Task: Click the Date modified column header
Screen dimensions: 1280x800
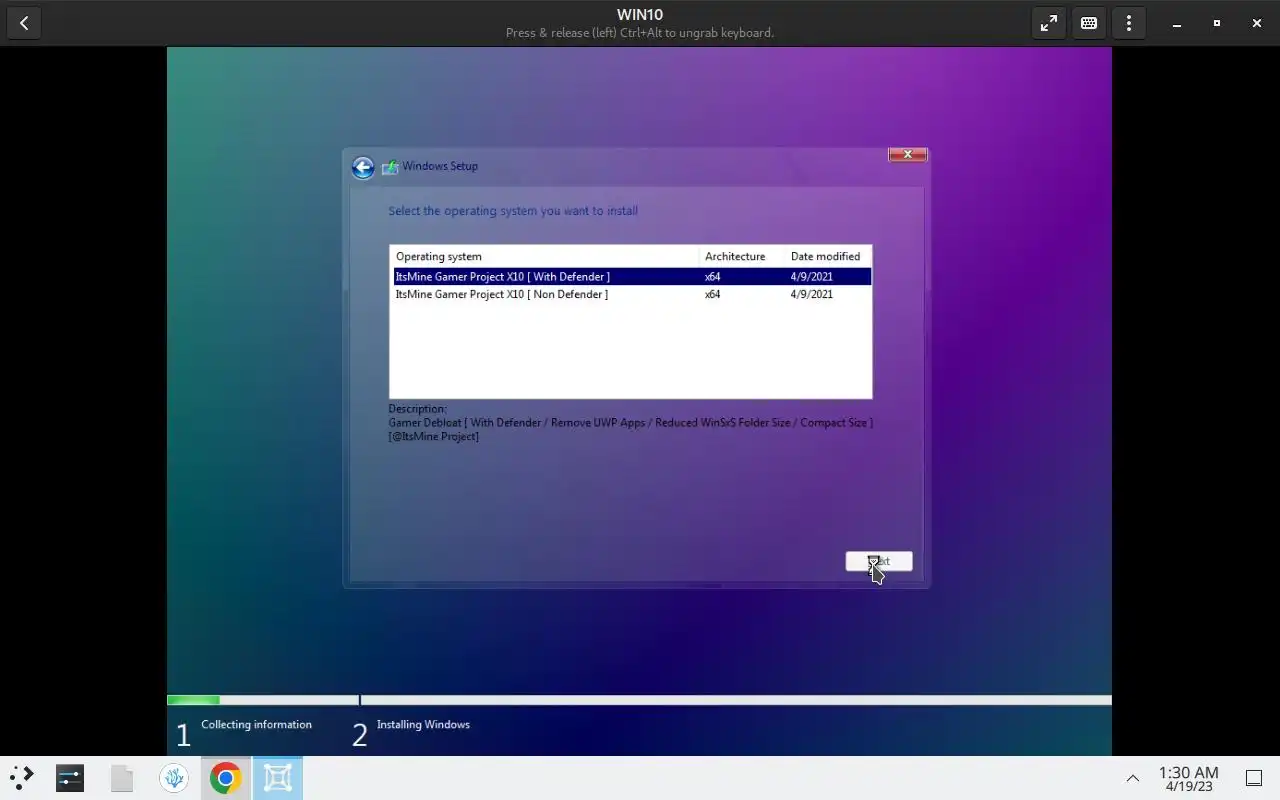Action: tap(828, 256)
